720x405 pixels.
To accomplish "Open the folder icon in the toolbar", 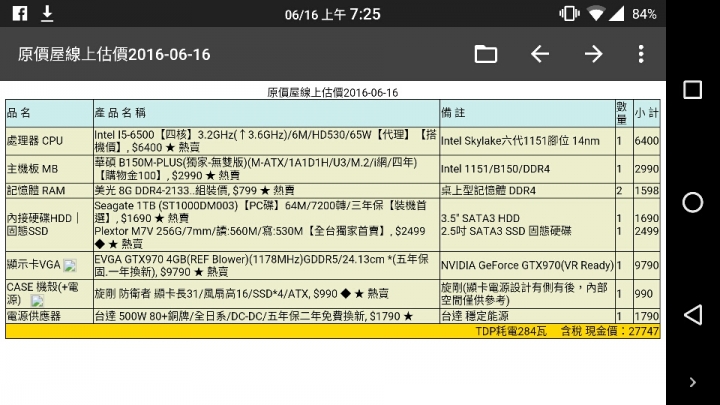I will coord(485,54).
